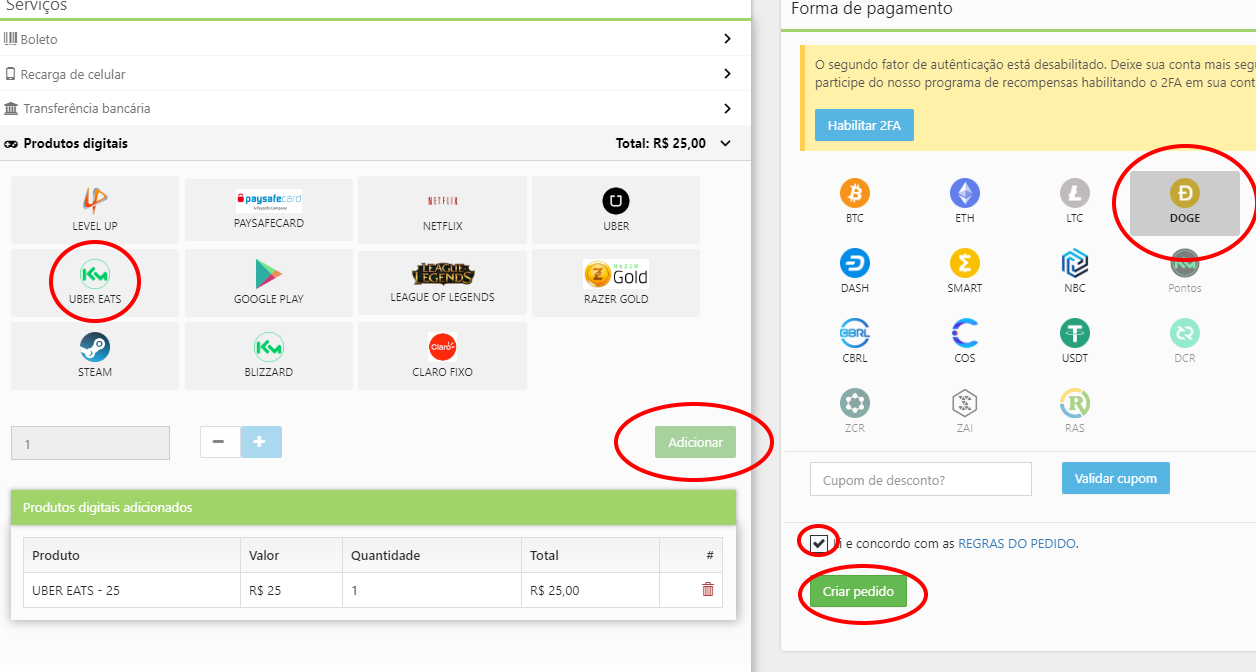
Task: Select the Claro Fixo product tile
Action: pos(442,356)
